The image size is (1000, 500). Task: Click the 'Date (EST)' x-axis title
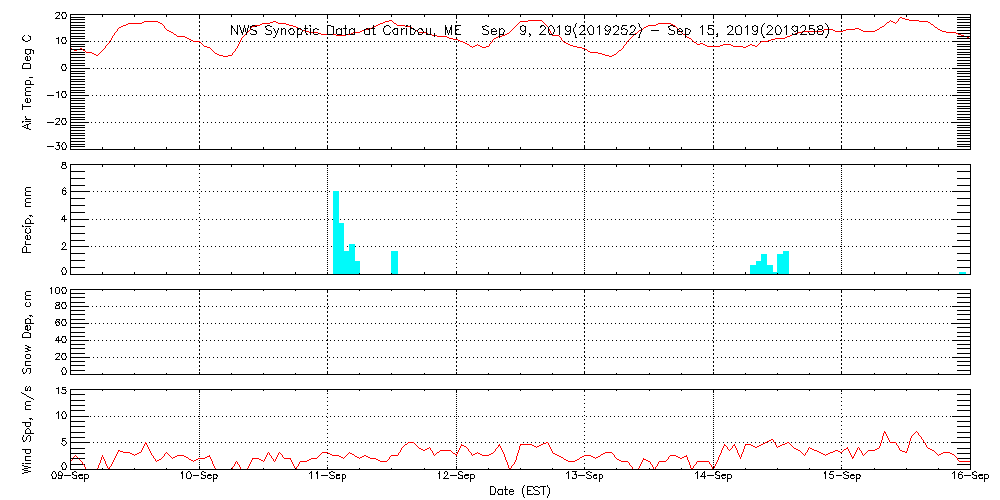pyautogui.click(x=520, y=491)
